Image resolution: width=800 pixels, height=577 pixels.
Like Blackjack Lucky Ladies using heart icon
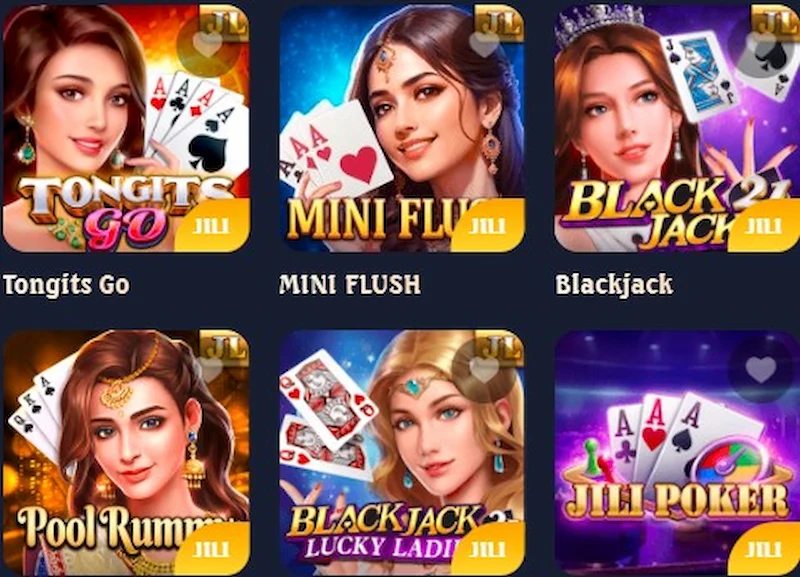[484, 369]
